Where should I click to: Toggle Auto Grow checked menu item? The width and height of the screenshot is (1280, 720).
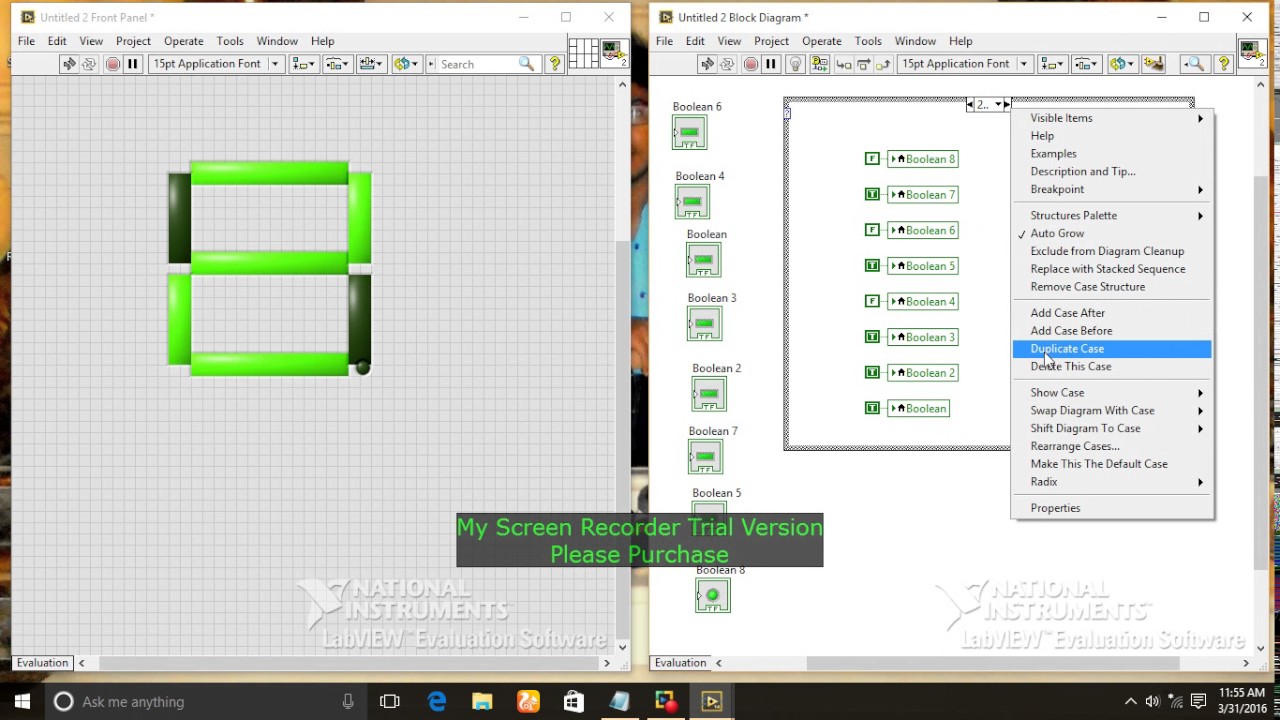[x=1112, y=233]
